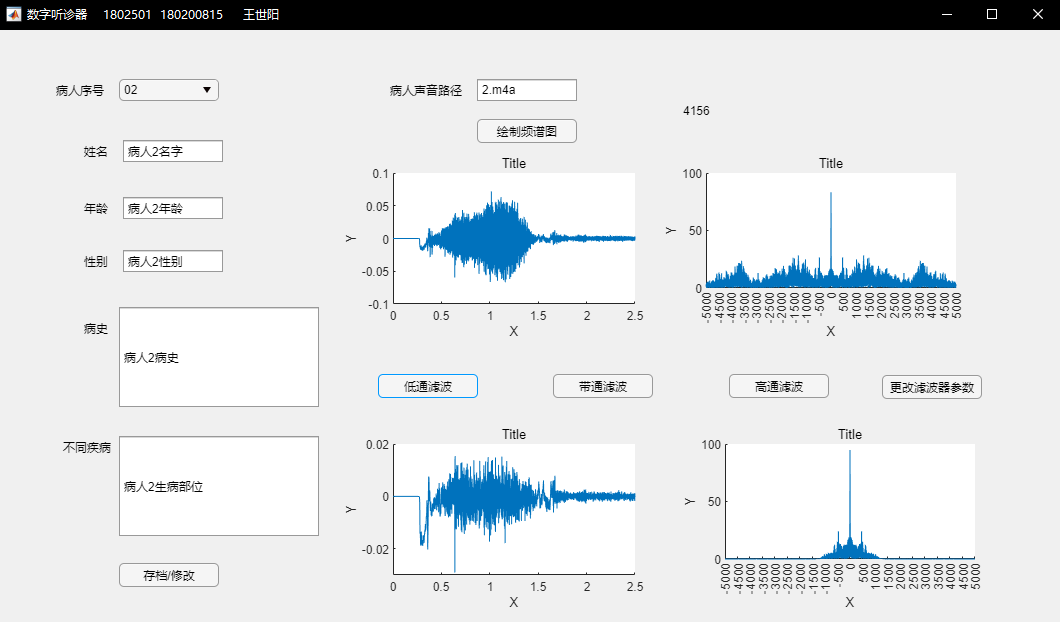
Task: Click the 不同疾病 label
Action: coord(87,448)
